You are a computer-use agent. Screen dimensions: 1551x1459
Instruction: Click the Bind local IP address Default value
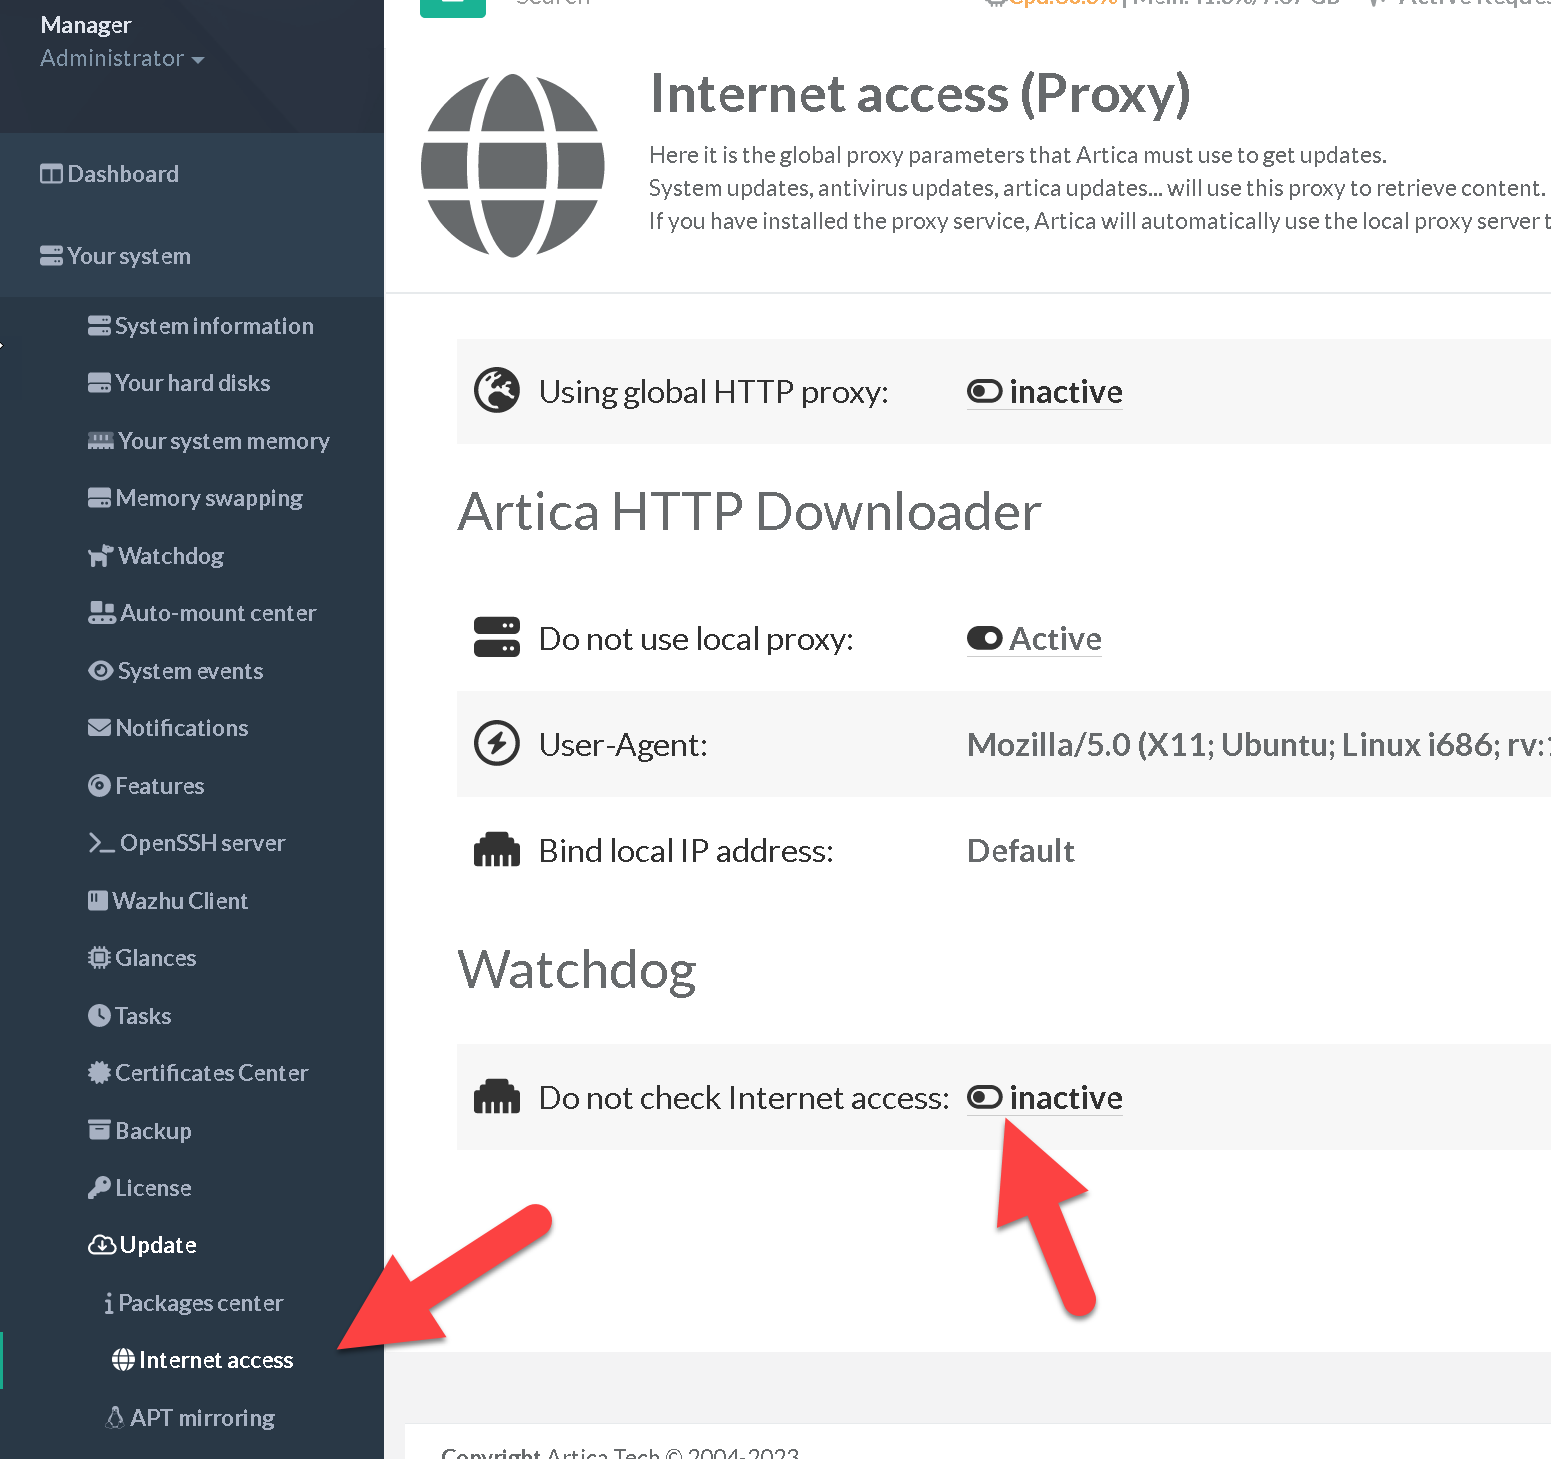[1020, 851]
